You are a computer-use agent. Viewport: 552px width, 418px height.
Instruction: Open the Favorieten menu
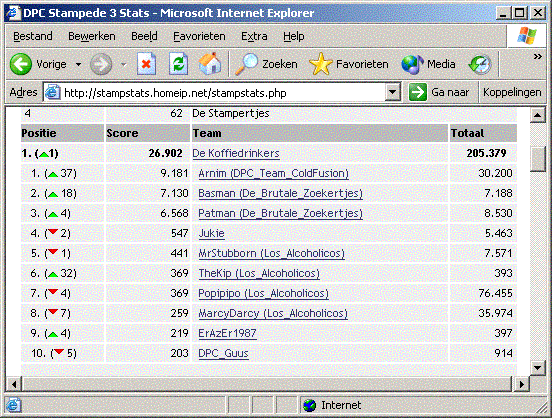coord(199,36)
